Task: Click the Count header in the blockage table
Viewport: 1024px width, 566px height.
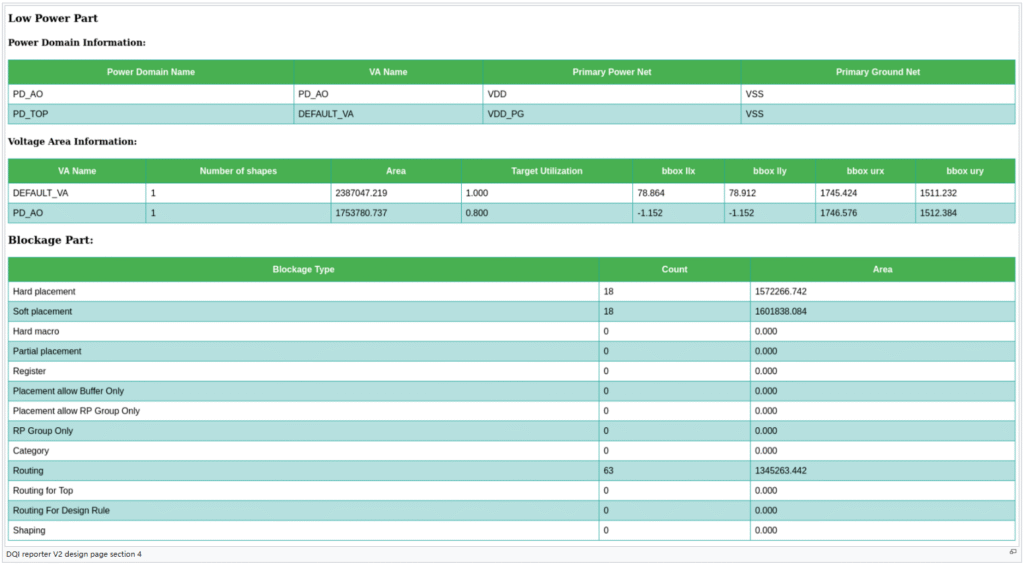Action: tap(674, 269)
